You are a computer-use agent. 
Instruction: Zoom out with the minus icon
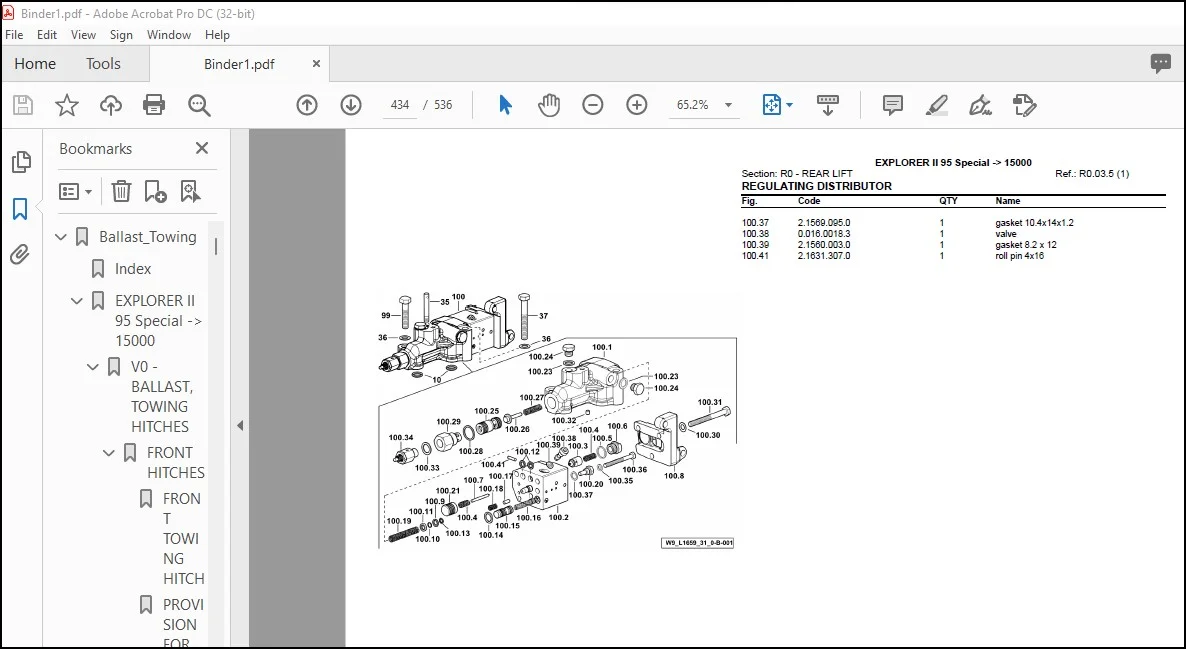pyautogui.click(x=593, y=105)
